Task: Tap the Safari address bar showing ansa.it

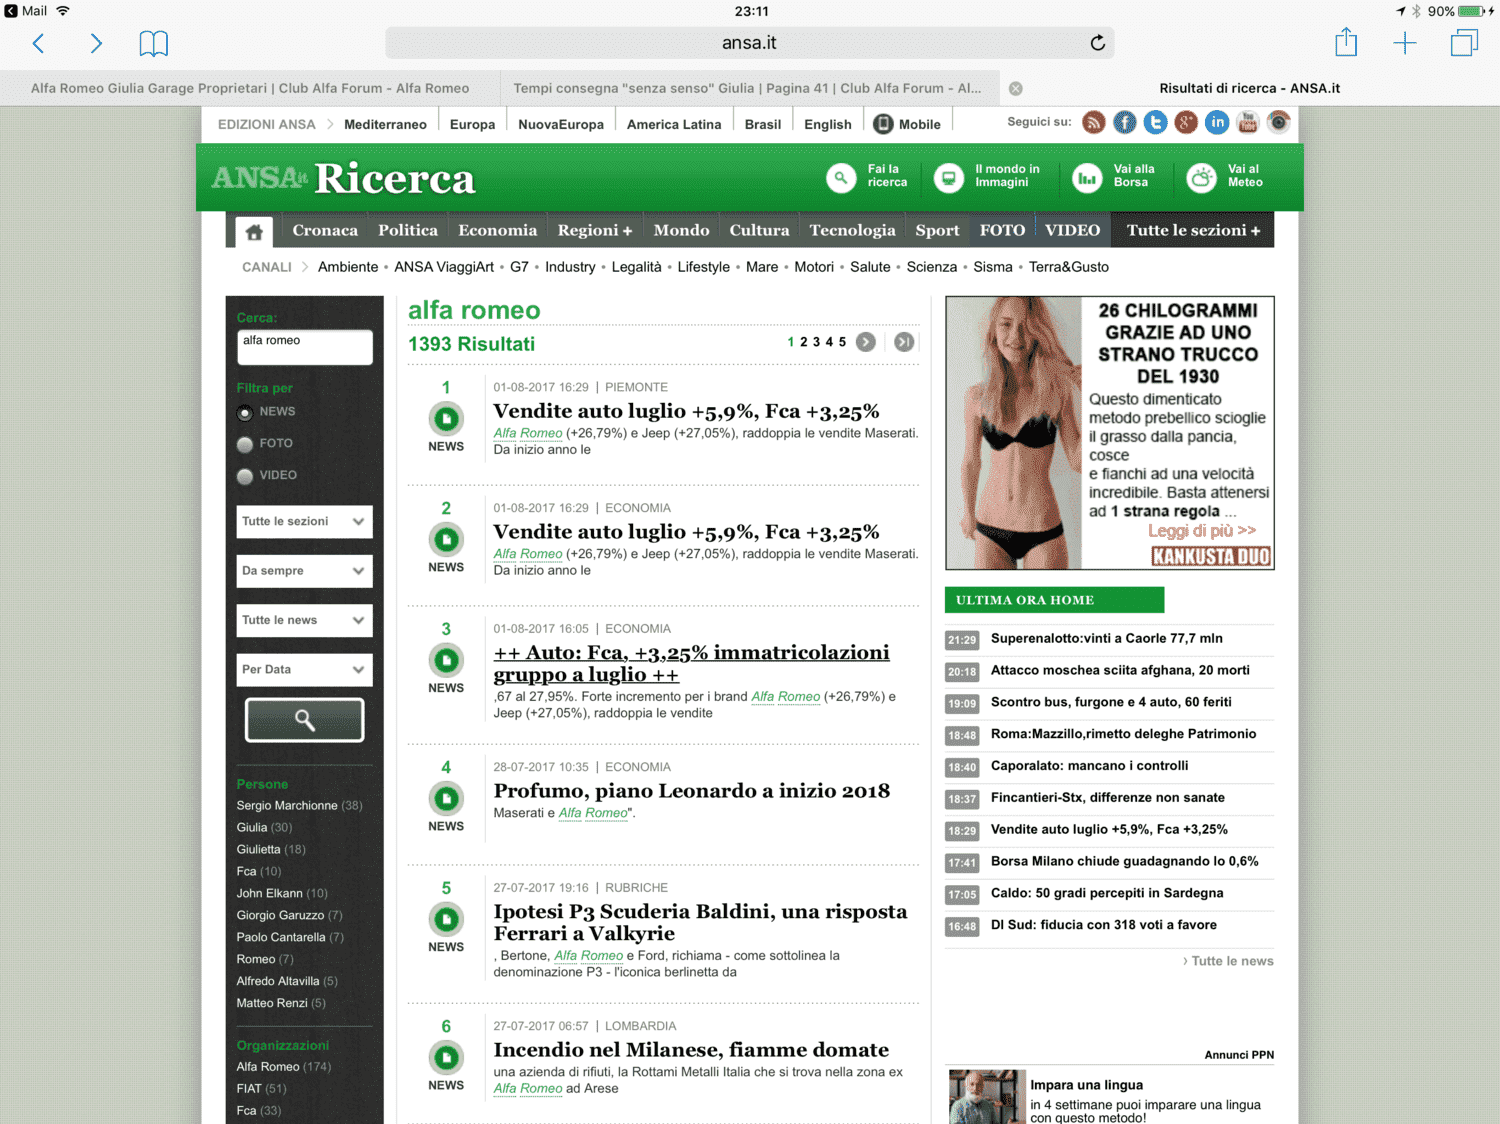Action: [749, 43]
